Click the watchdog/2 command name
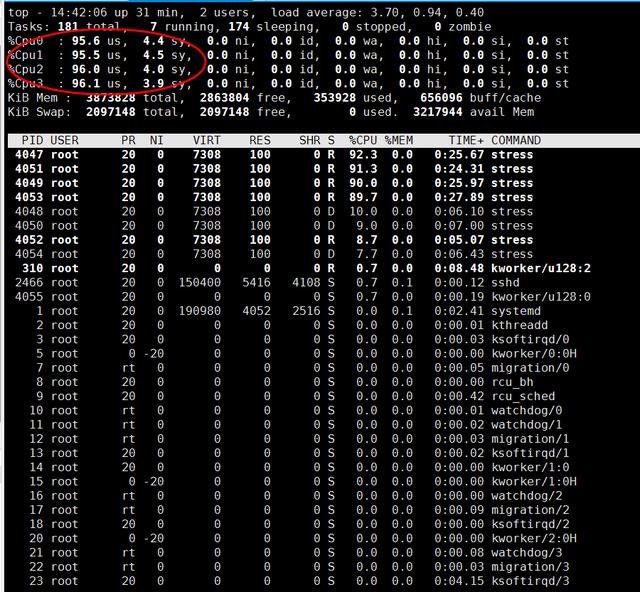Viewport: 640px width, 592px height. pyautogui.click(x=527, y=496)
